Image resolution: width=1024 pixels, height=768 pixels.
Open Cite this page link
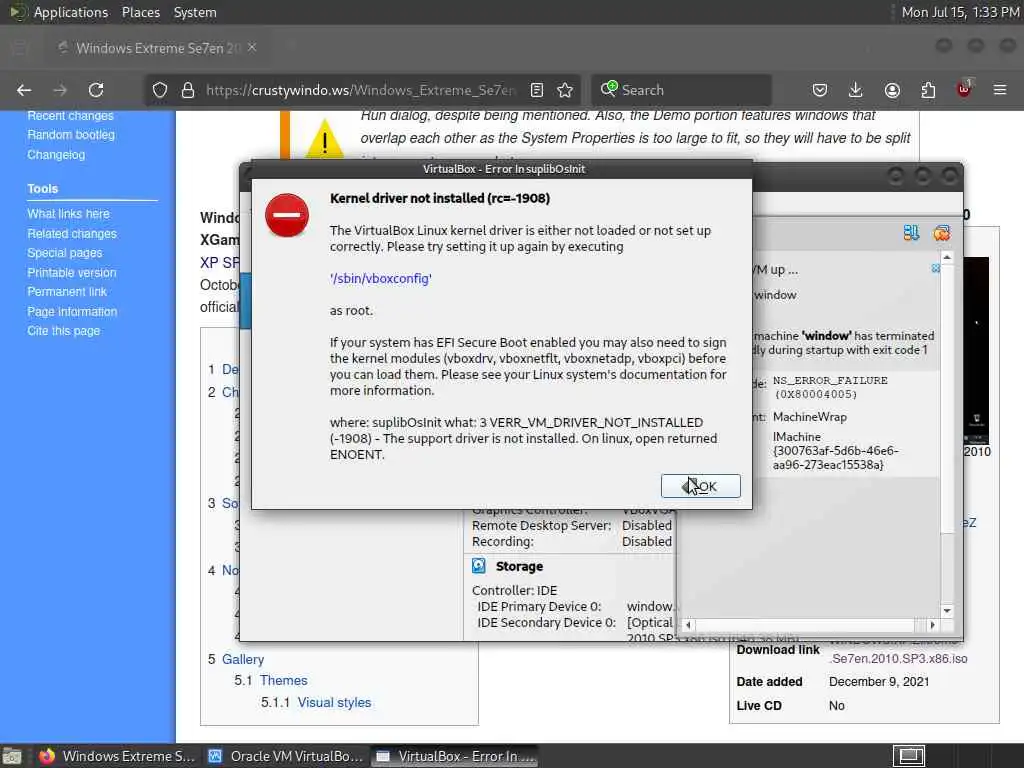tap(63, 330)
